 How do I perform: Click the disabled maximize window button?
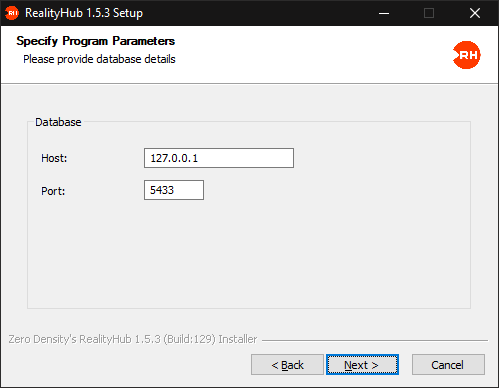tap(429, 13)
